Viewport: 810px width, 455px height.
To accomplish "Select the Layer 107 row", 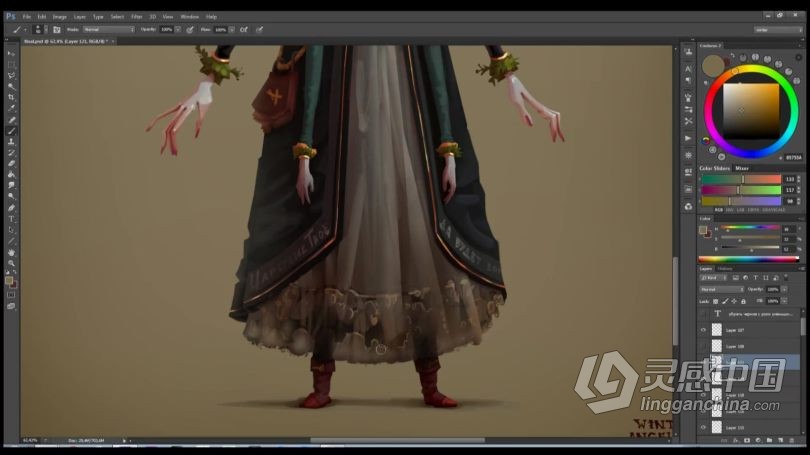I will pos(750,330).
